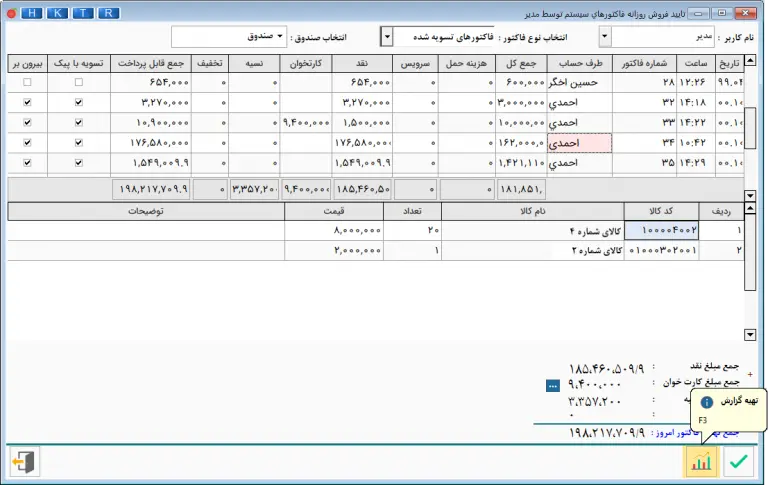The image size is (768, 485).
Task: Uncheck بیرون بر checkbox for invoice 34
Action: pos(25,142)
